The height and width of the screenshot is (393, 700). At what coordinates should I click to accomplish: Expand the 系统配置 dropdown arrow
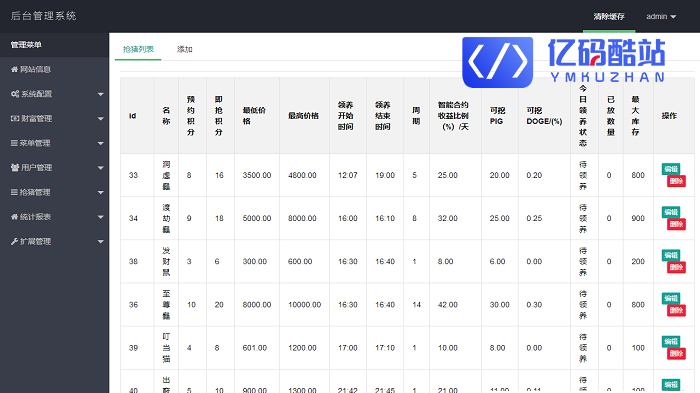click(100, 94)
